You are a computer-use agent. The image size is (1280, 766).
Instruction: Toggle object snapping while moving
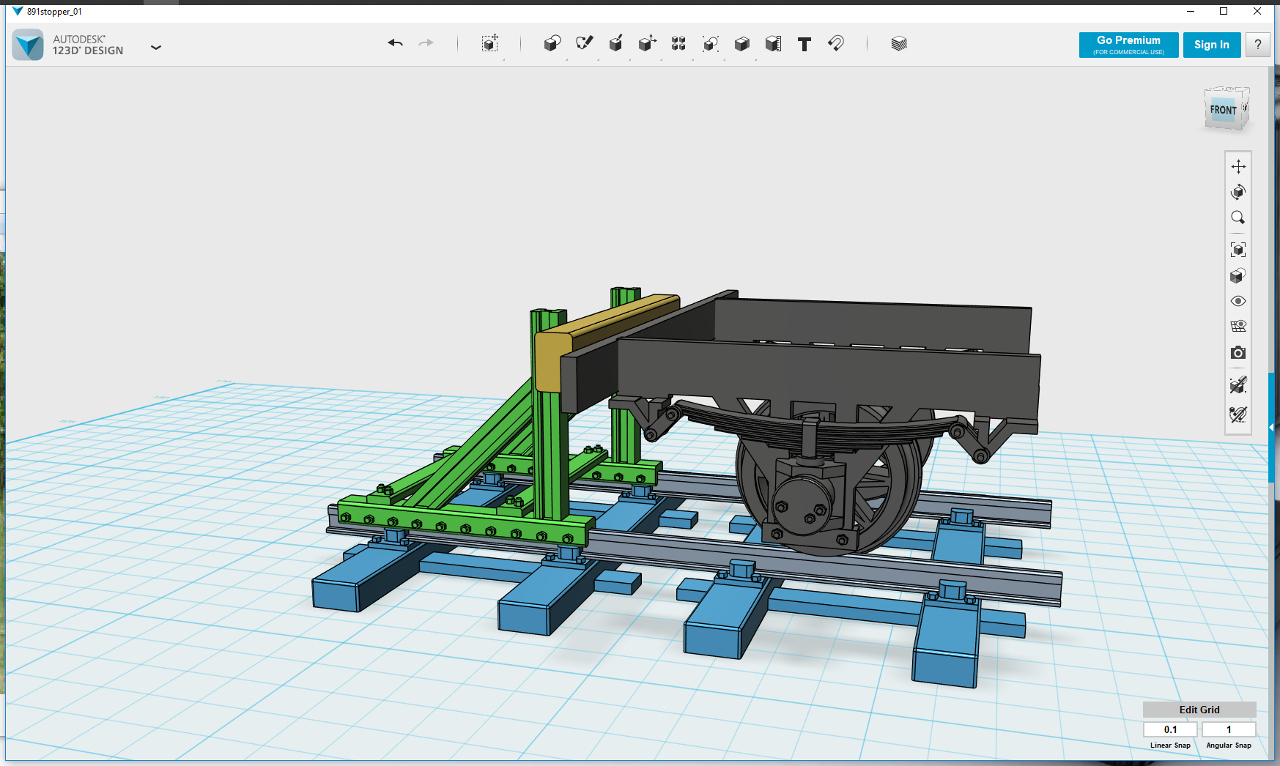[1238, 385]
